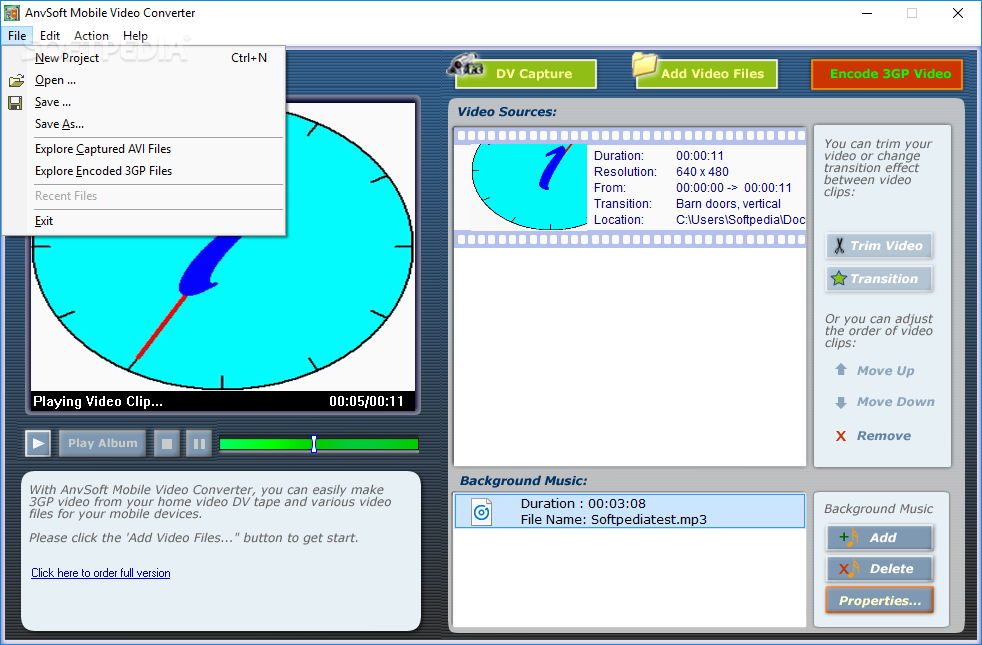Select the Softpediatest.mp3 music entry
The image size is (982, 645).
pos(629,511)
